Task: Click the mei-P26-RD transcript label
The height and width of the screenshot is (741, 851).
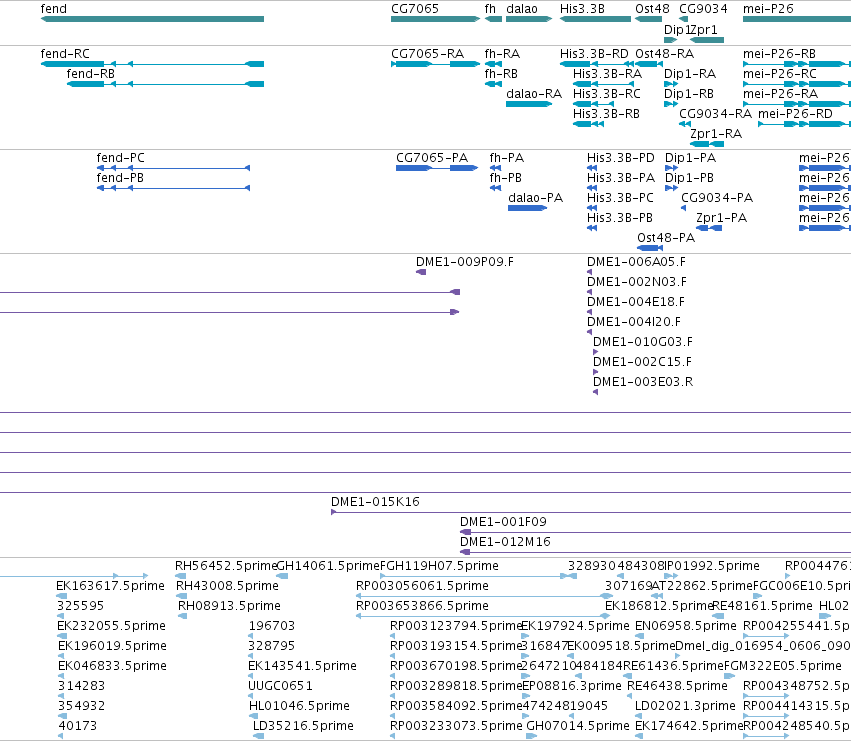Action: 795,114
